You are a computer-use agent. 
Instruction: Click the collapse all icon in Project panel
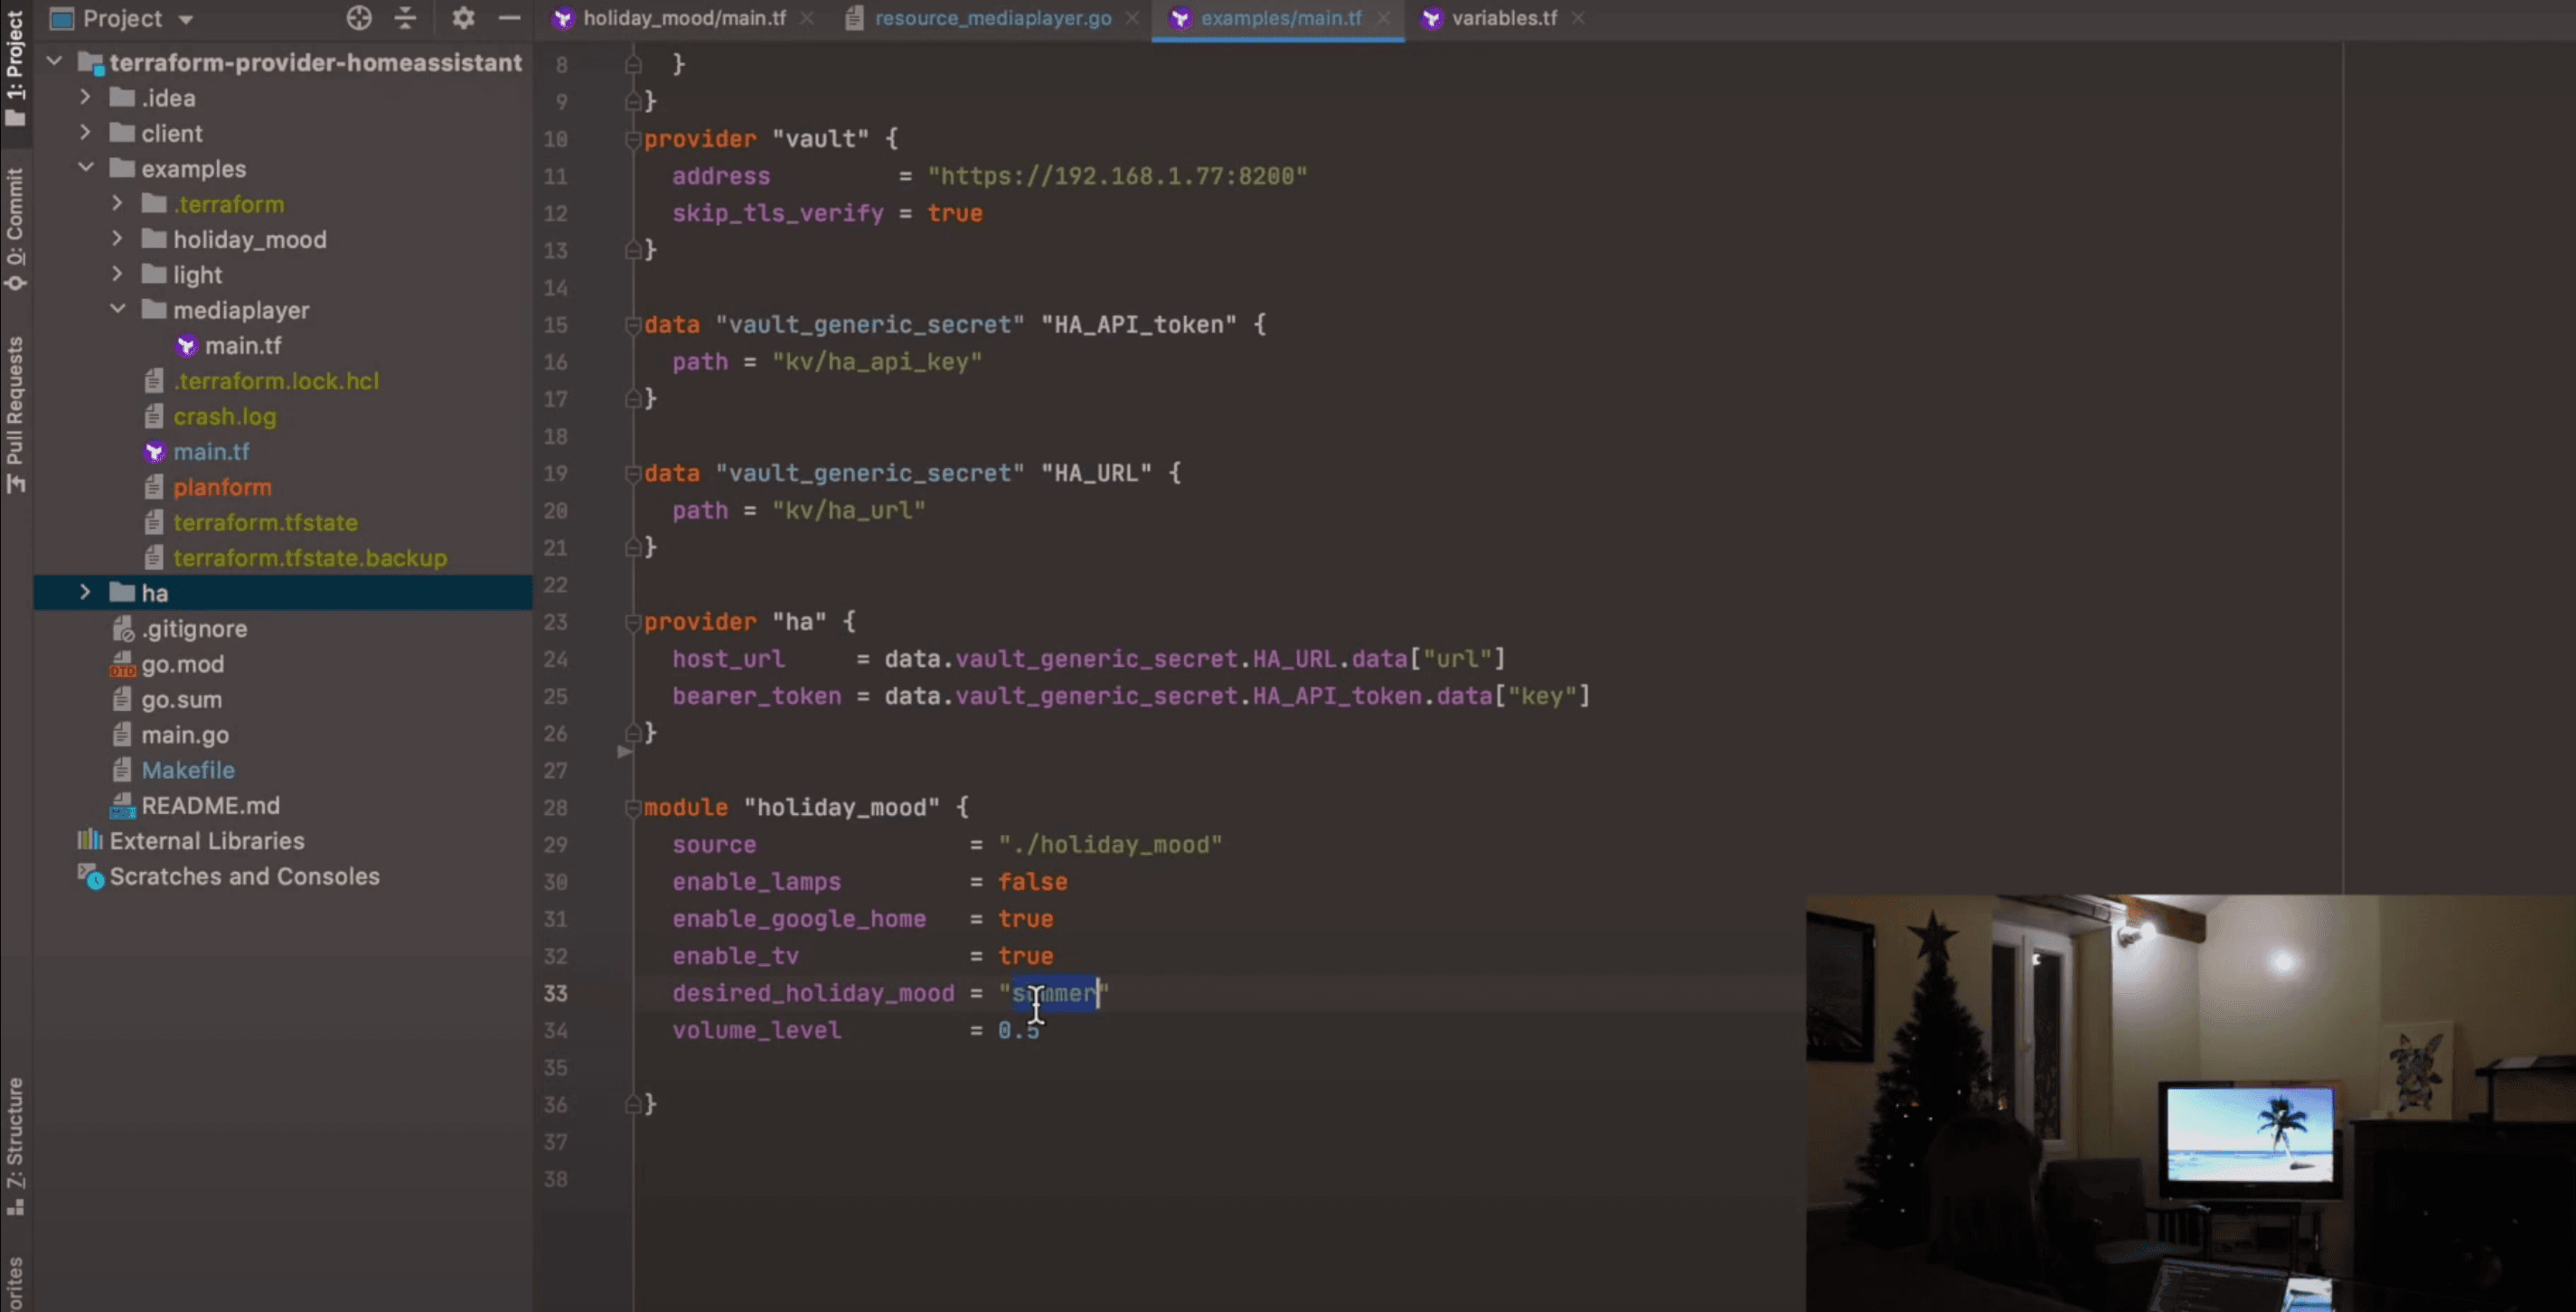(405, 18)
